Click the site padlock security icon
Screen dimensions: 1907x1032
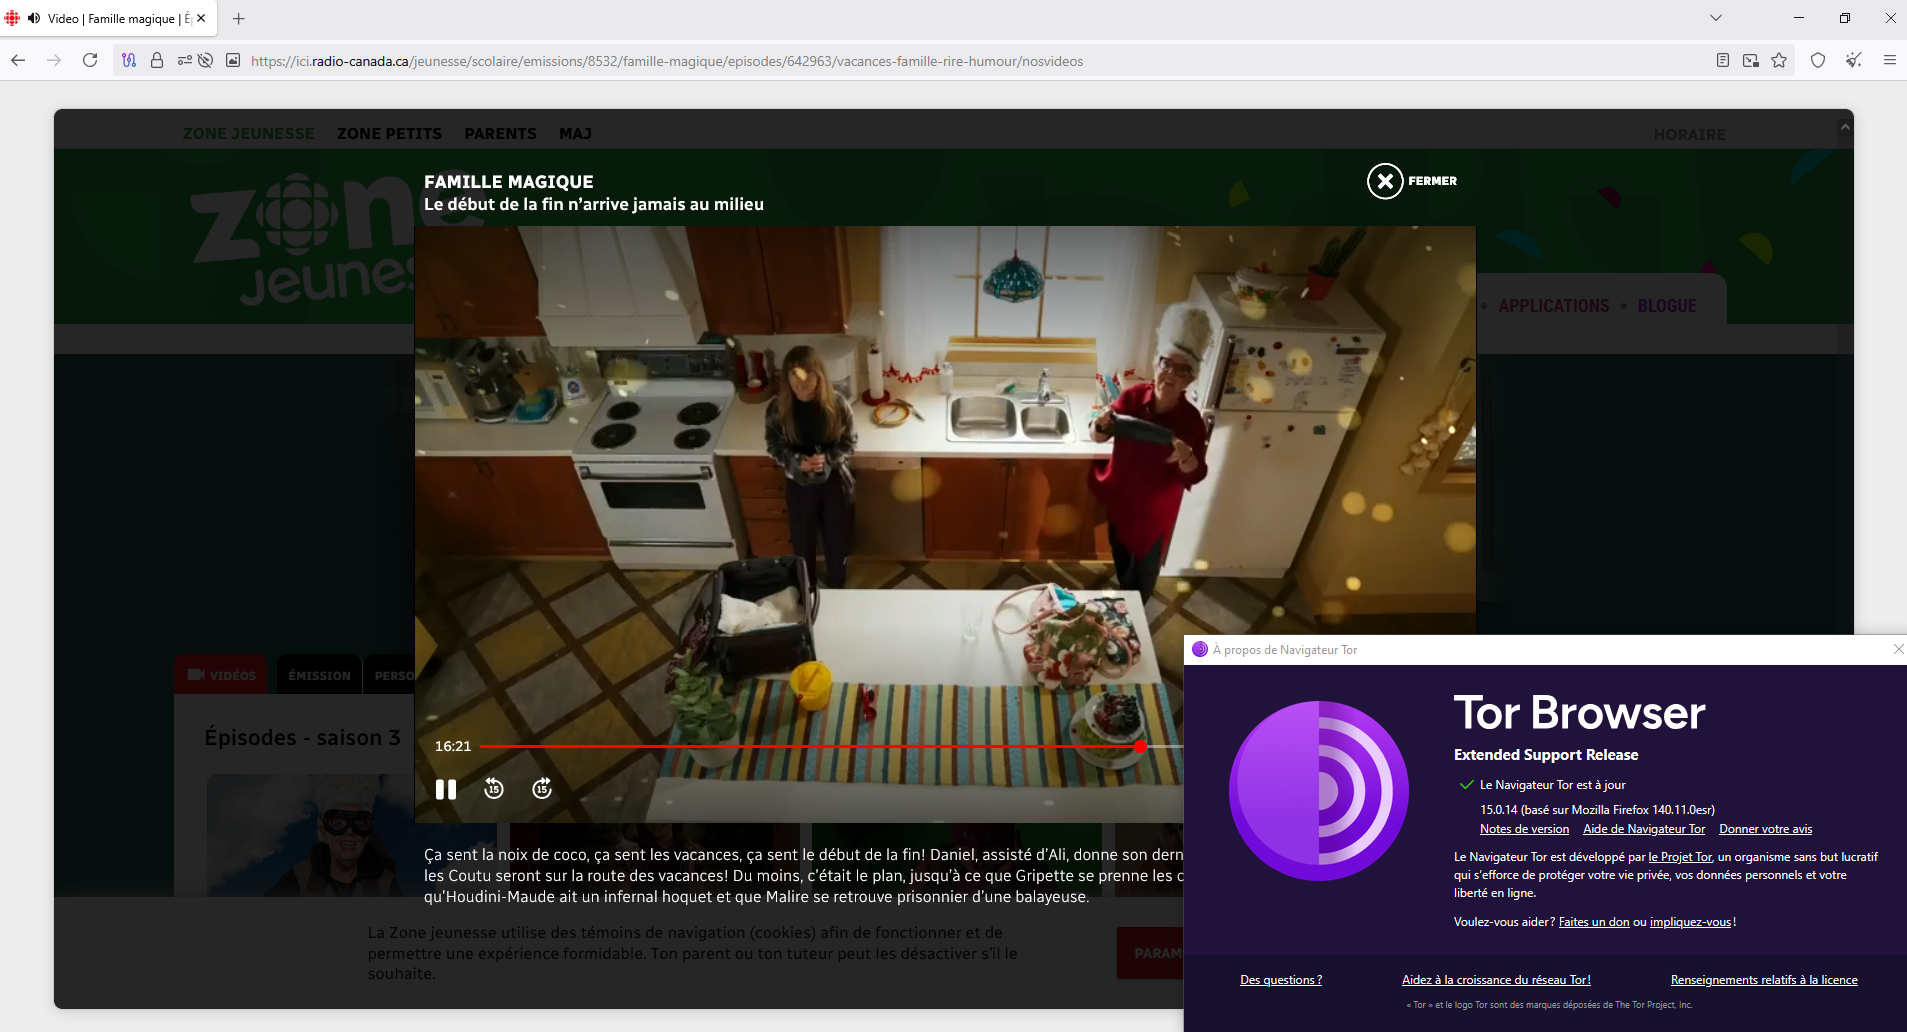[157, 61]
